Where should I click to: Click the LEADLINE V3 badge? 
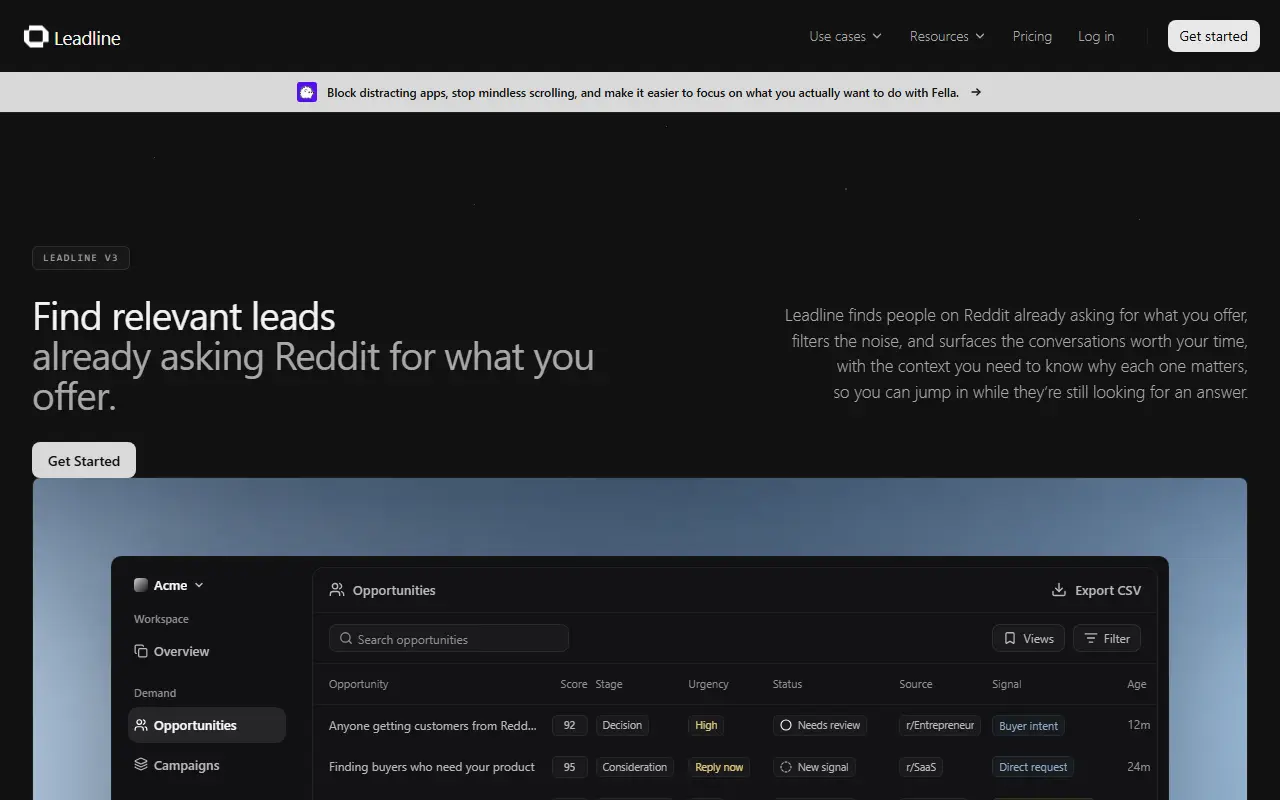point(81,258)
